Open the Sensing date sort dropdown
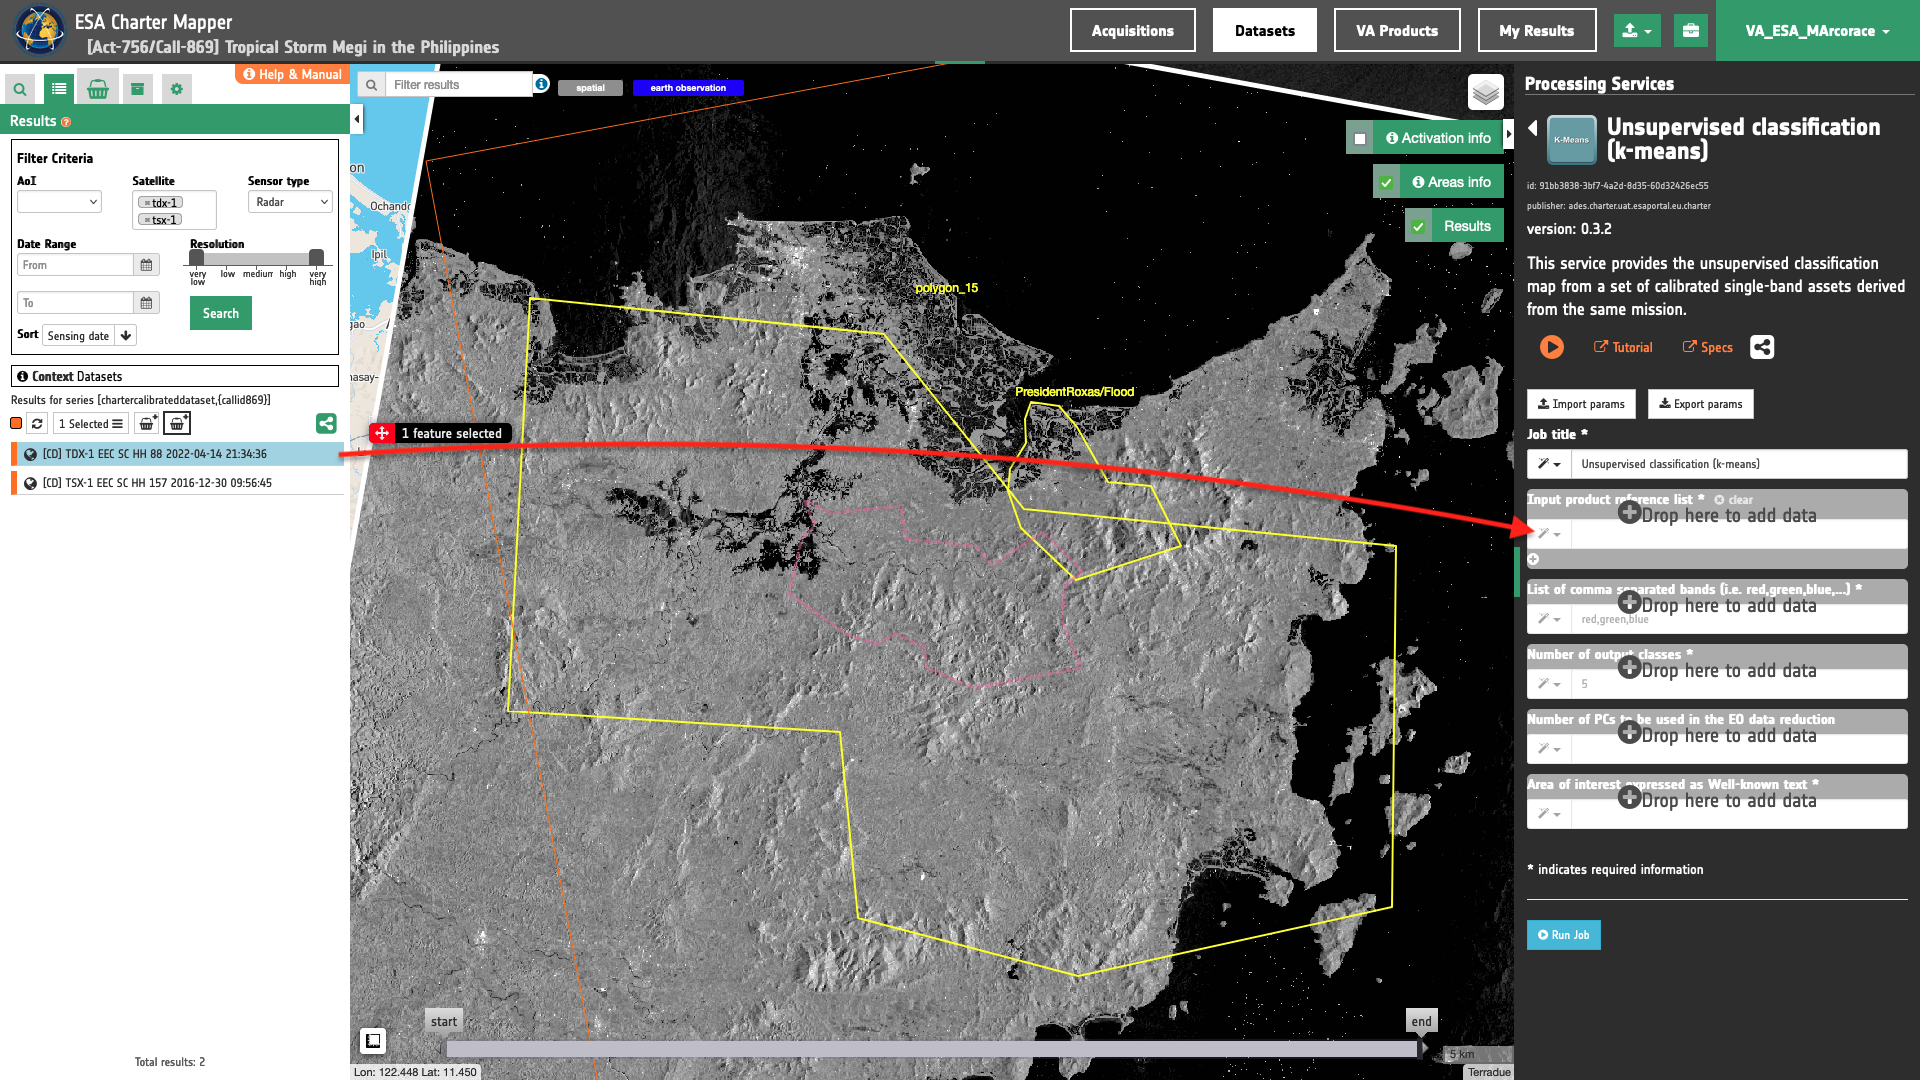 point(79,336)
